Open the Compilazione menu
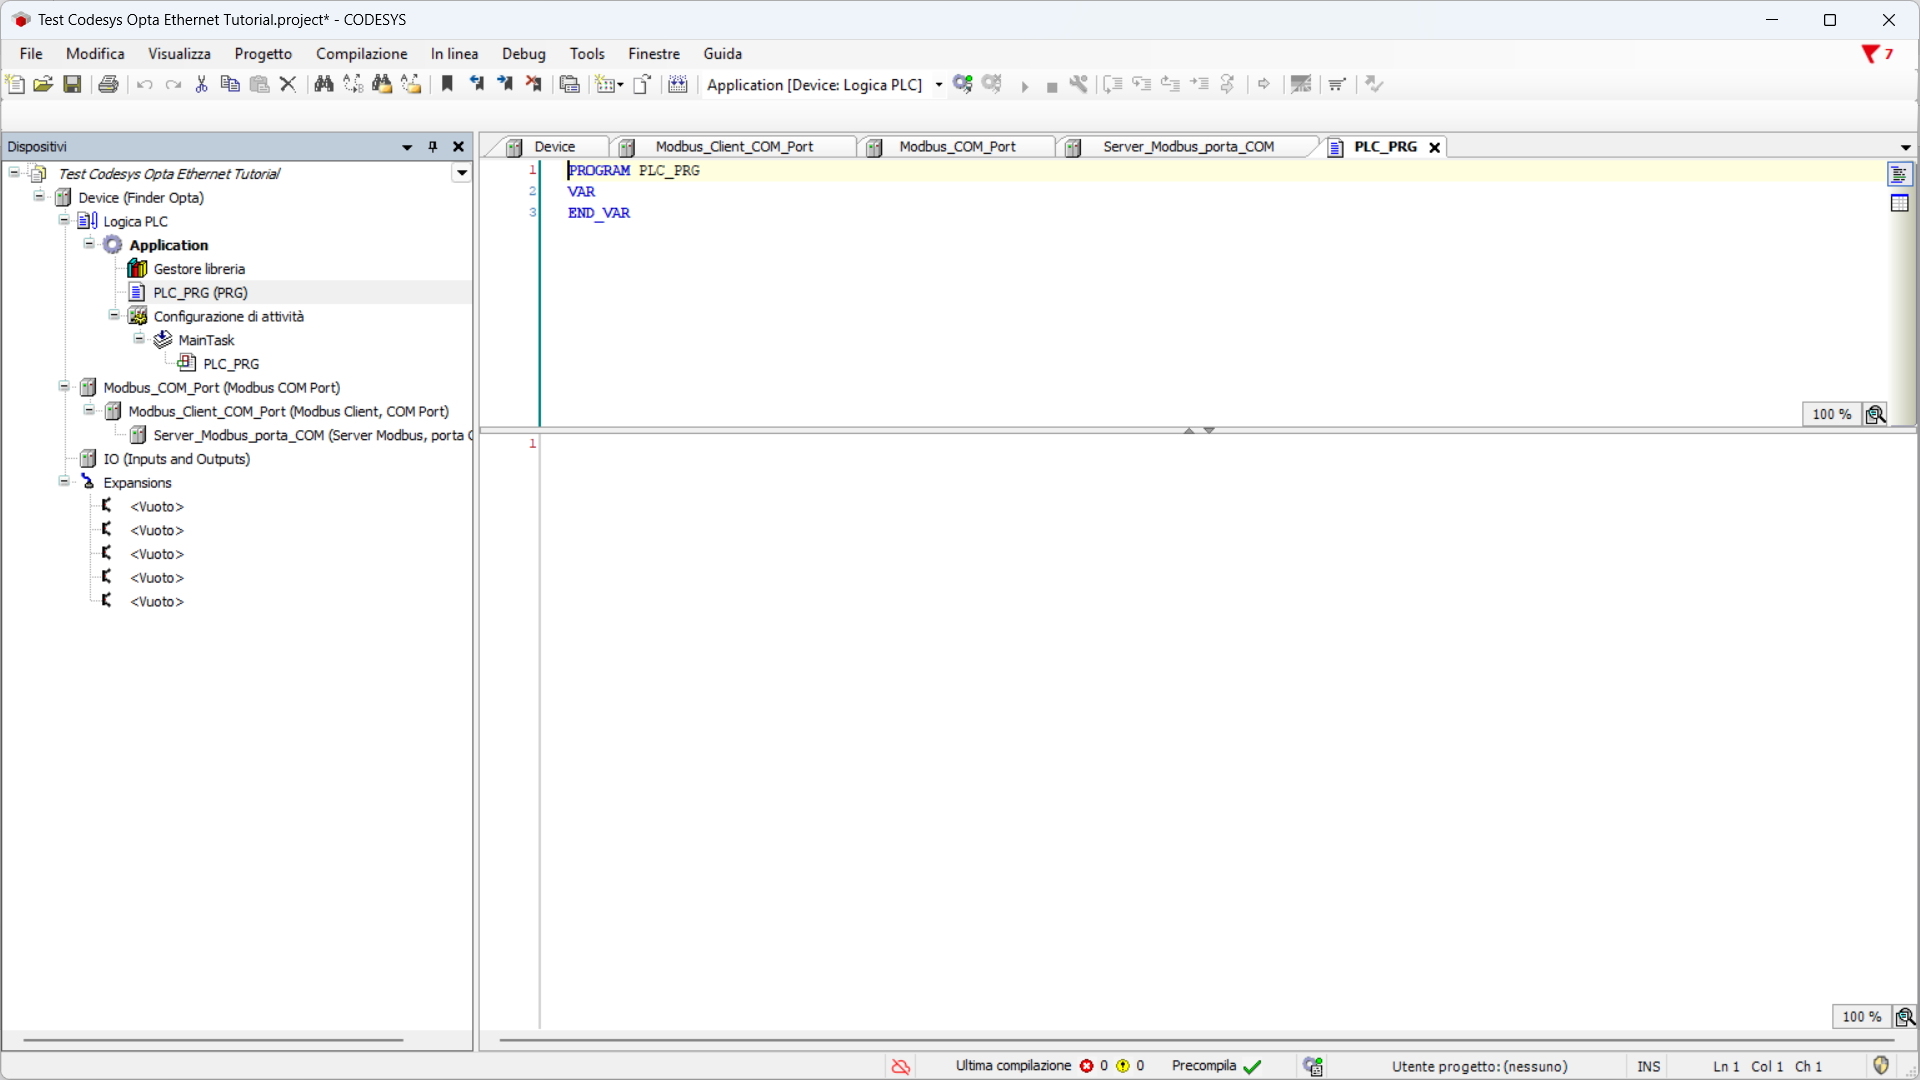 pyautogui.click(x=361, y=54)
